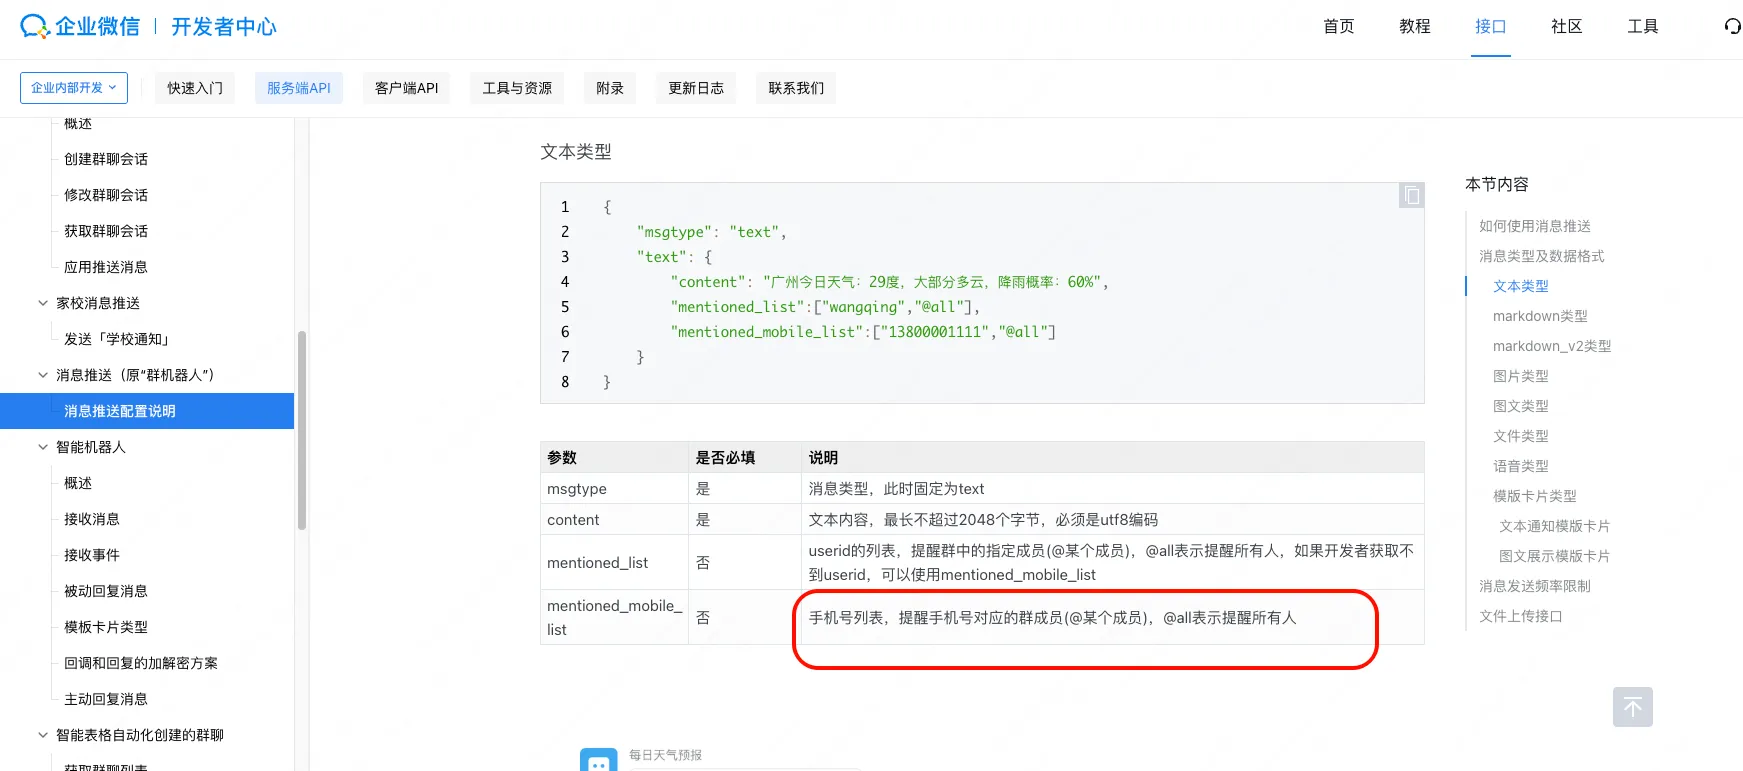Jump to 图文展示模版卡片 section
Screen dimensions: 1743x771
point(1555,556)
